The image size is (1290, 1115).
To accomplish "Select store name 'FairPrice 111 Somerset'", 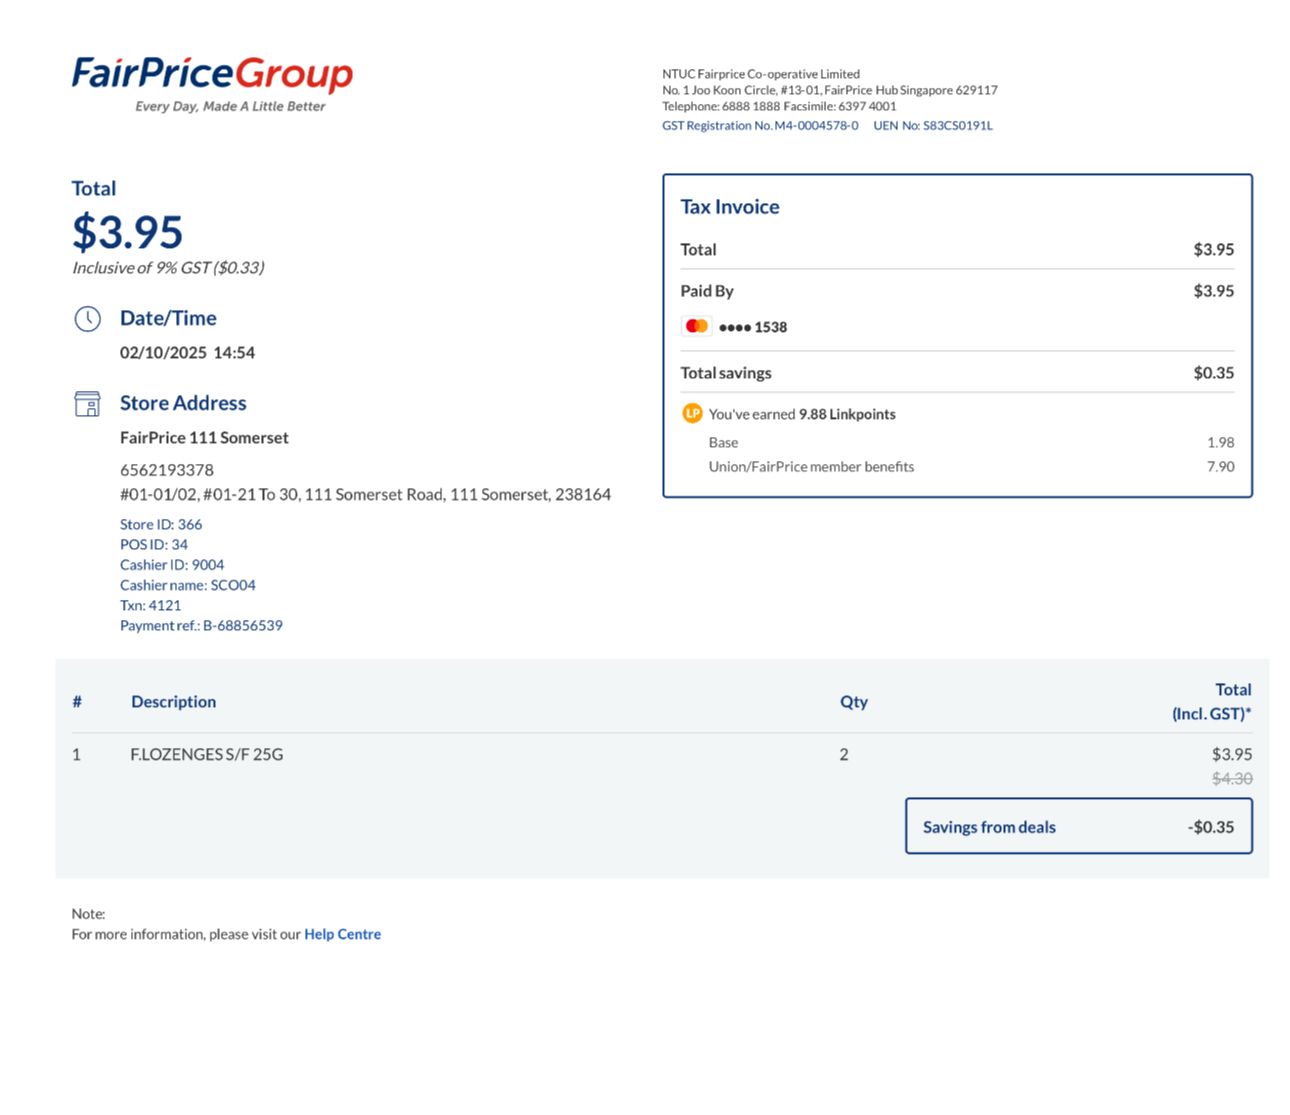I will pyautogui.click(x=204, y=438).
